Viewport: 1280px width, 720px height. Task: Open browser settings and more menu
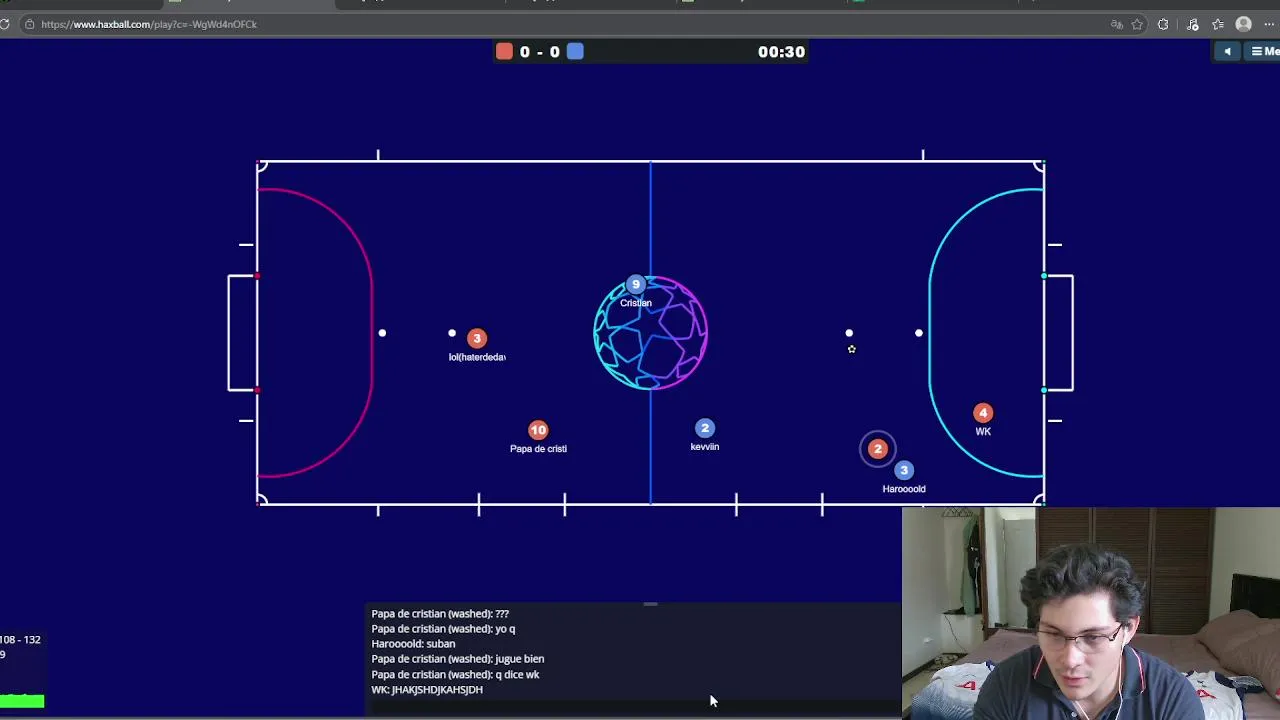click(1269, 24)
